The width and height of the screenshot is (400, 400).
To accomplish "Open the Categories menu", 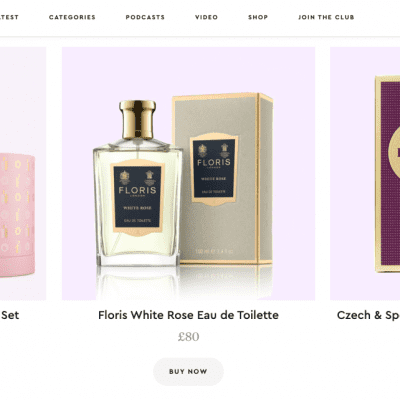I will [x=72, y=17].
